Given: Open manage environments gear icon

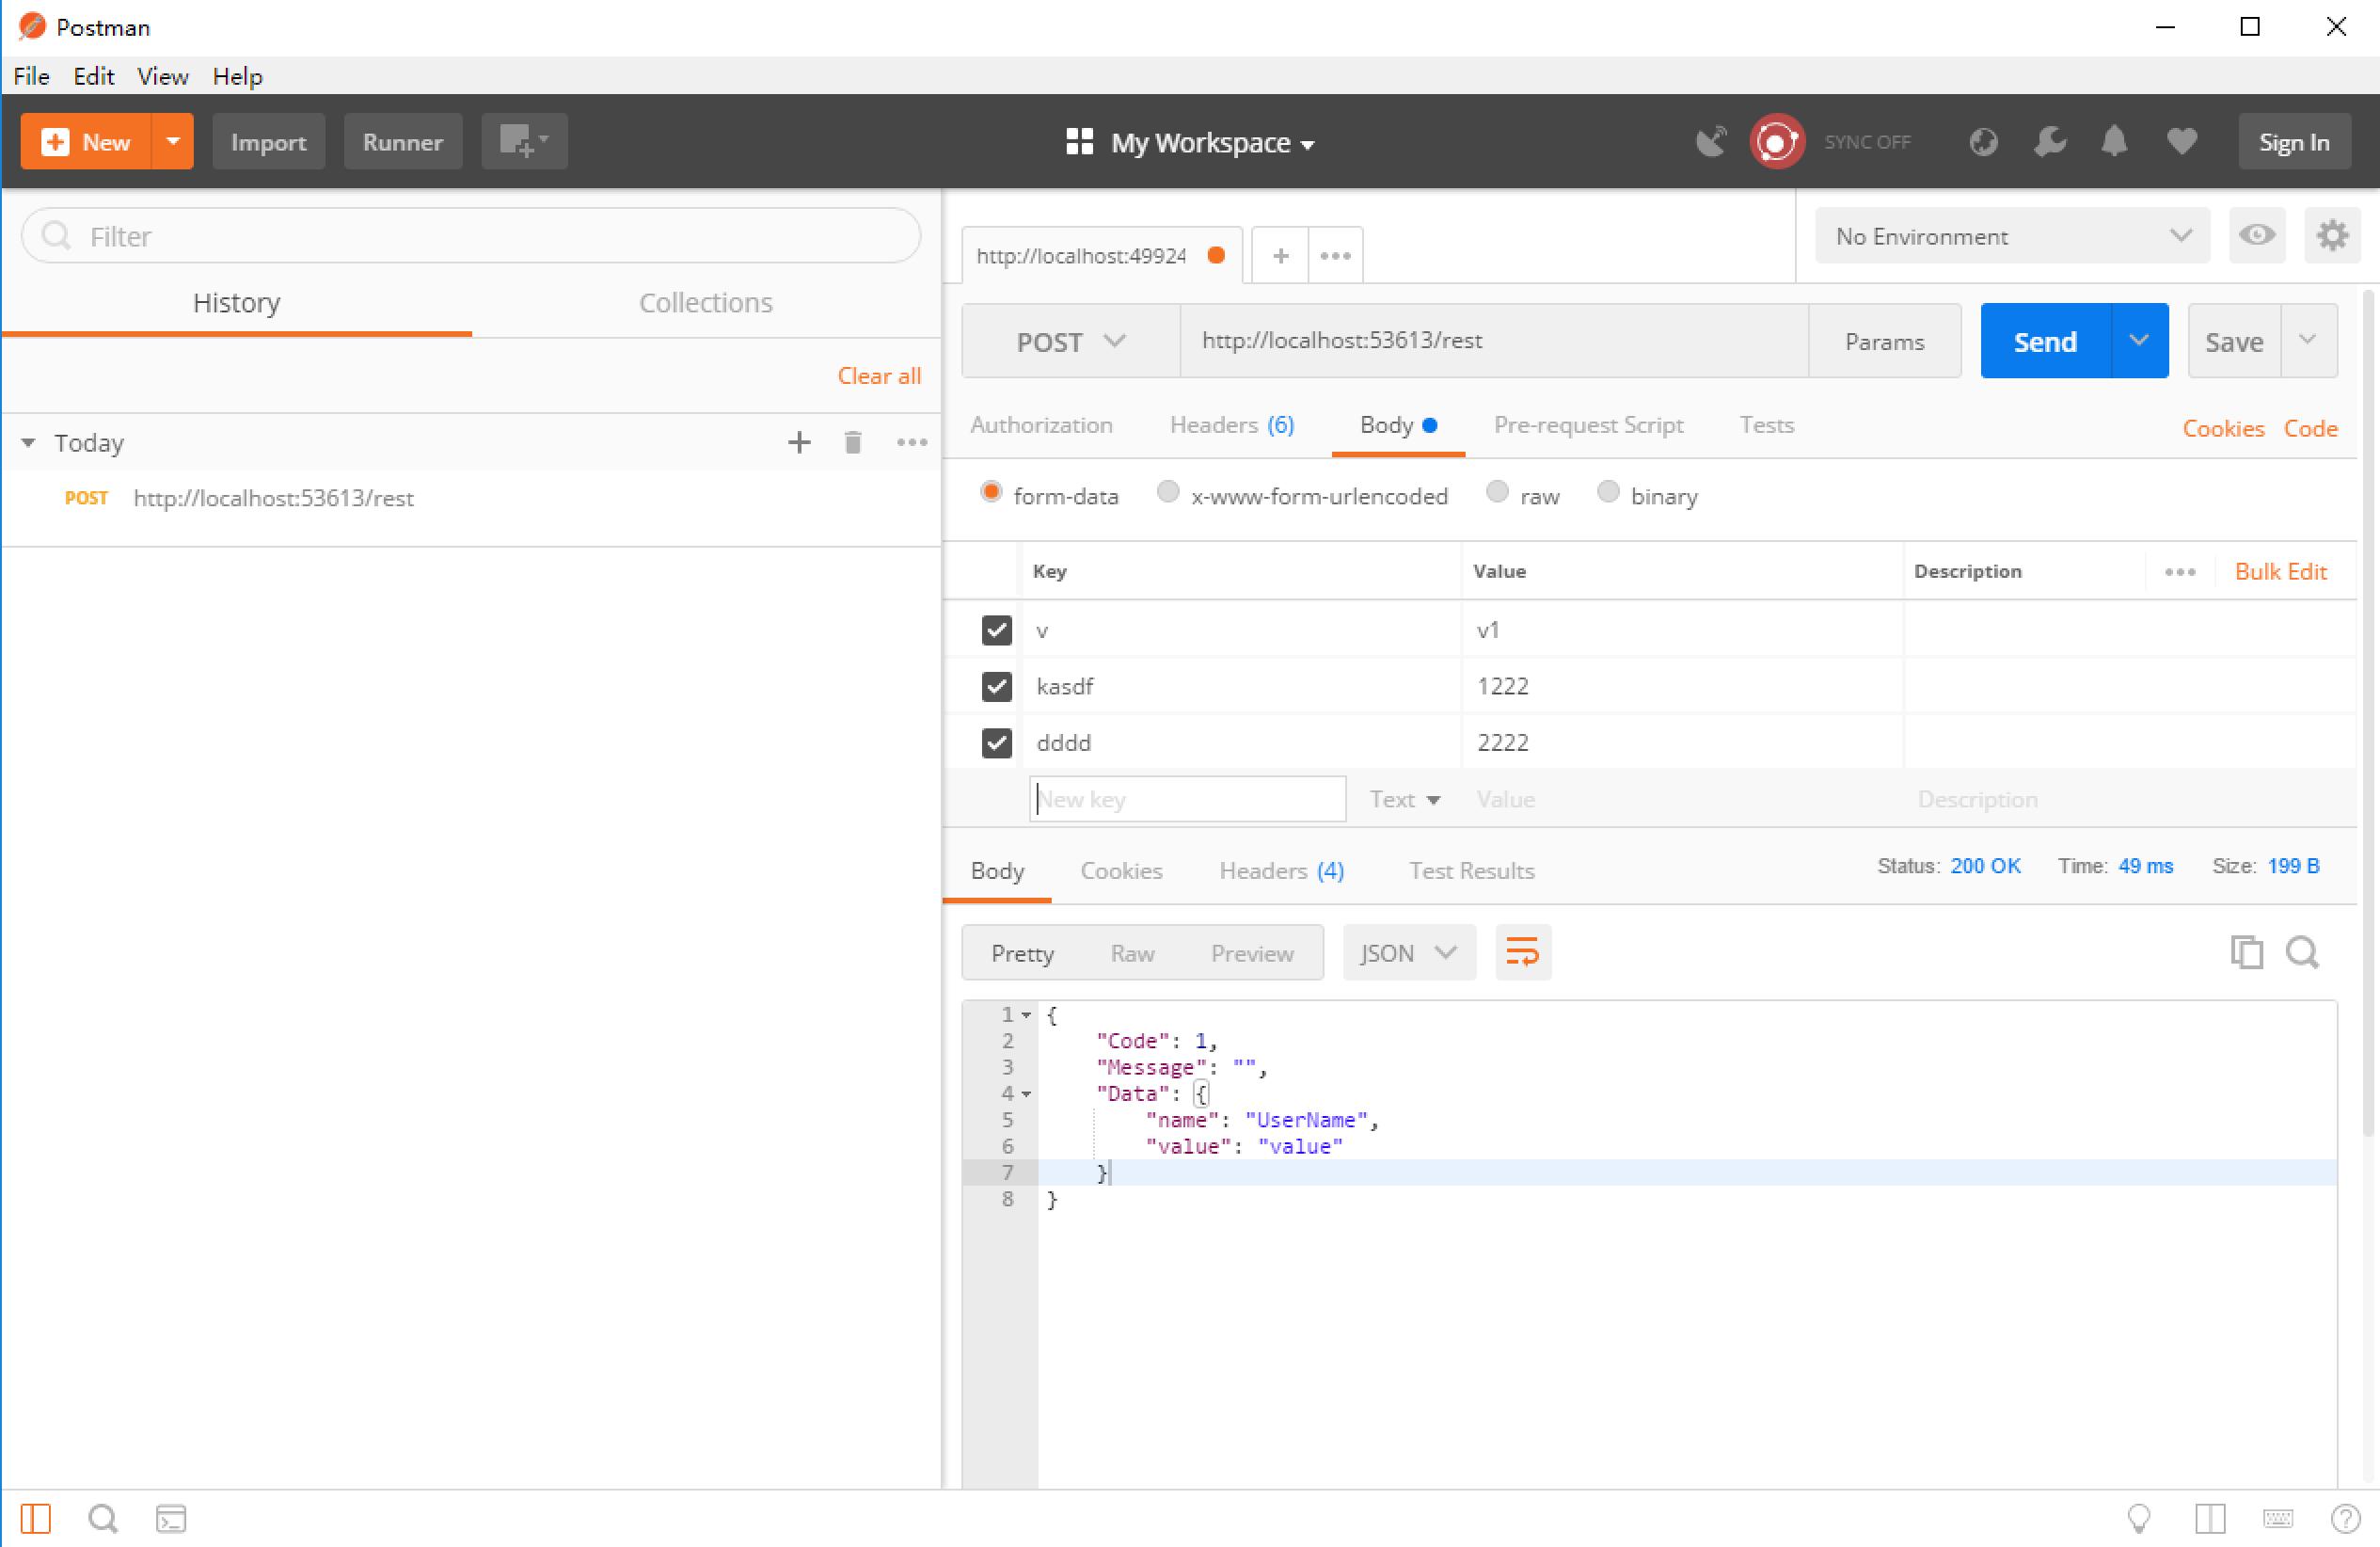Looking at the screenshot, I should click(x=2332, y=236).
